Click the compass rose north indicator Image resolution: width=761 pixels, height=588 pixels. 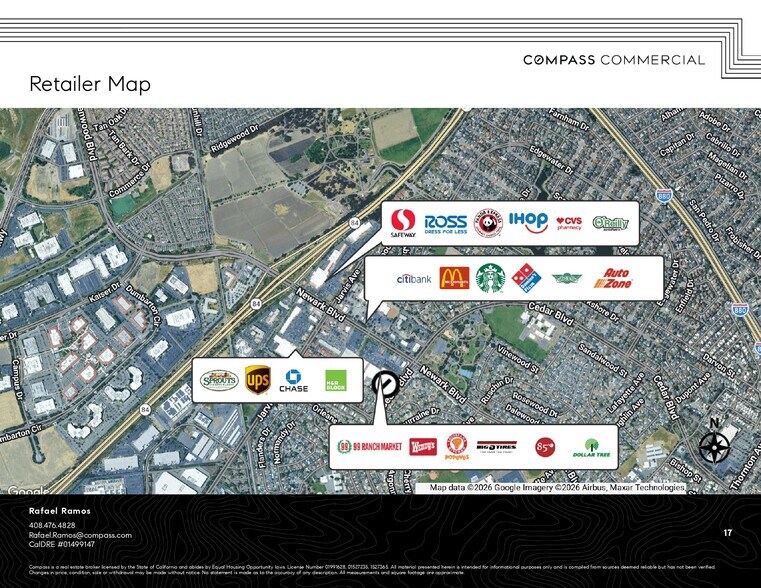(714, 444)
